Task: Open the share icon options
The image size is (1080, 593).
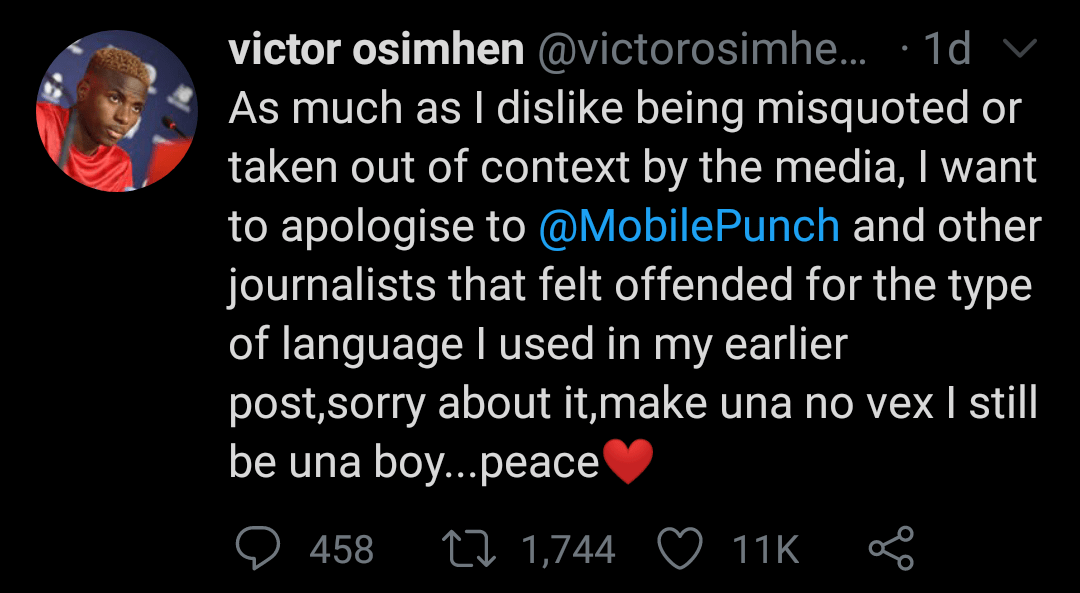Action: click(x=891, y=548)
